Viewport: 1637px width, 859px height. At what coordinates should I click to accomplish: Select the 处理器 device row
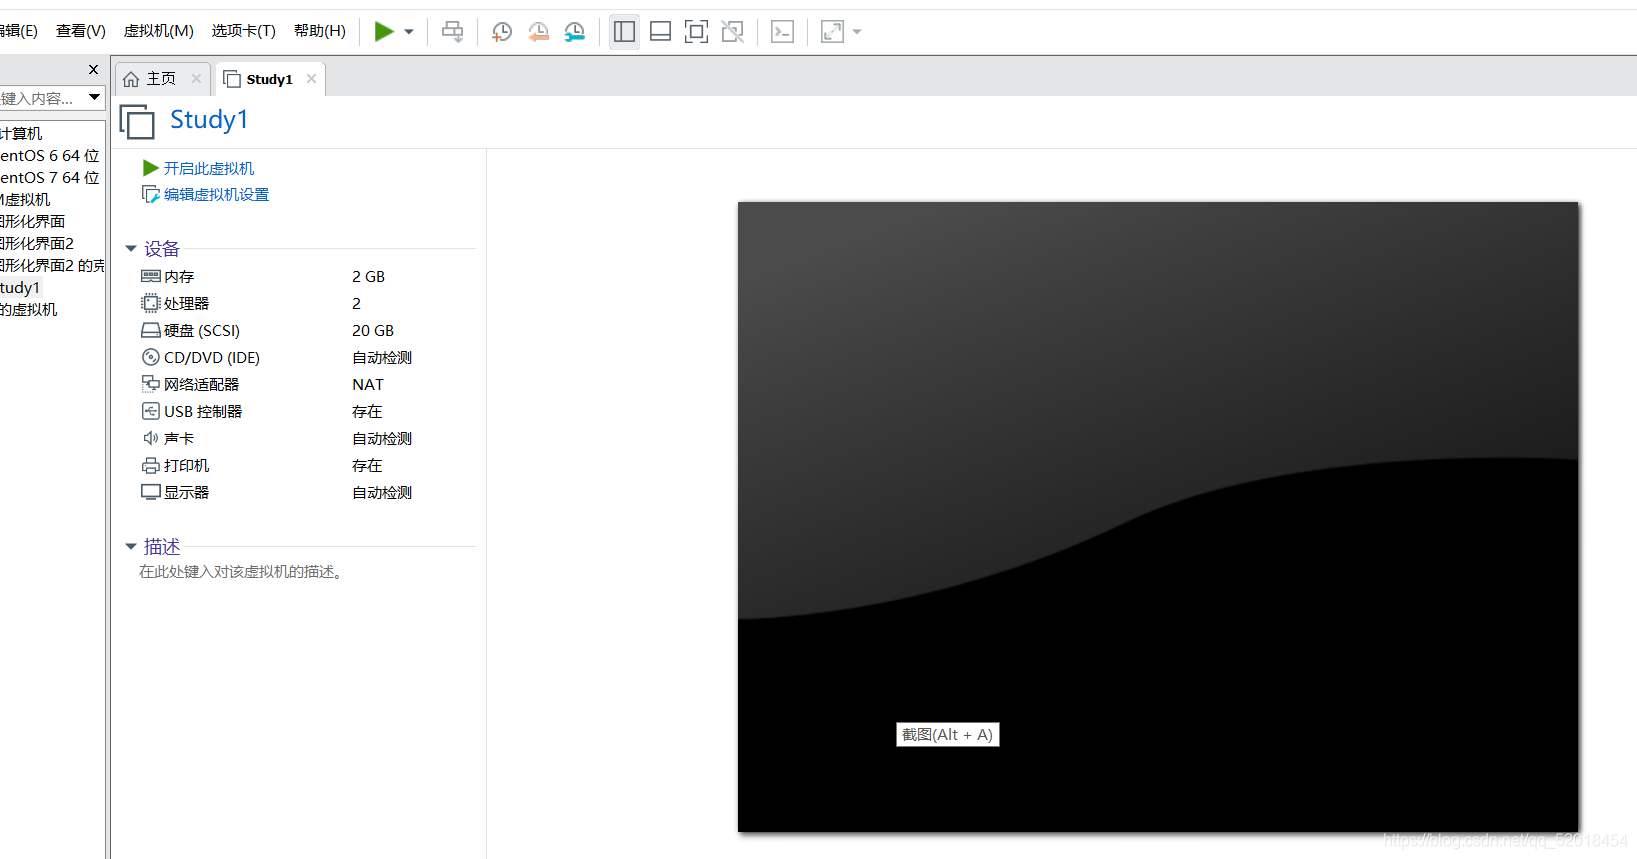(x=306, y=303)
